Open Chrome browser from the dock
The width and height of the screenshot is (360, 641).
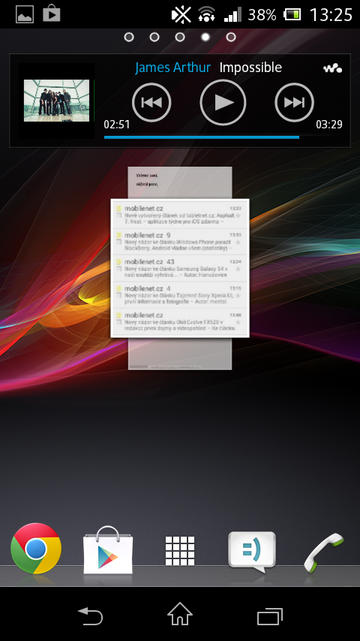[x=36, y=549]
